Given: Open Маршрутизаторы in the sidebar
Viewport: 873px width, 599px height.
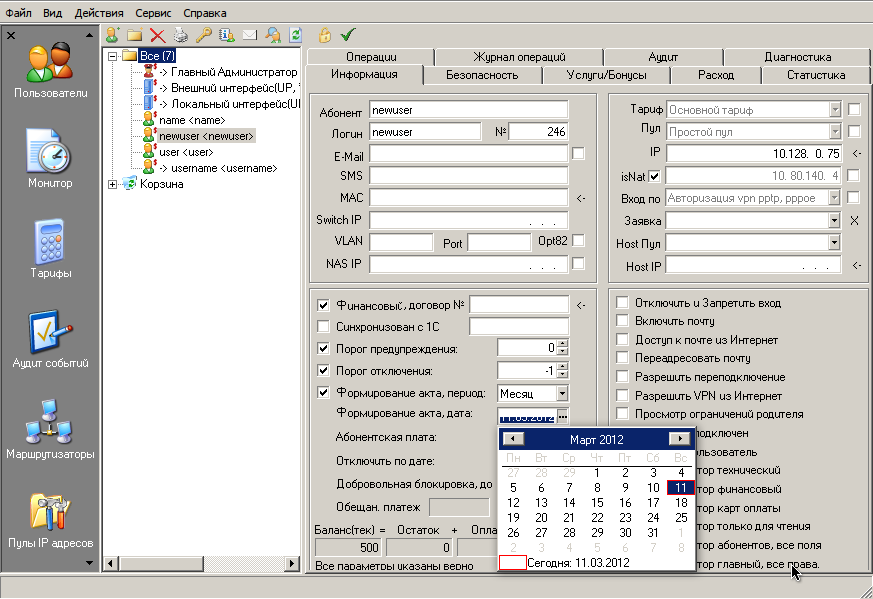Looking at the screenshot, I should pos(49,423).
